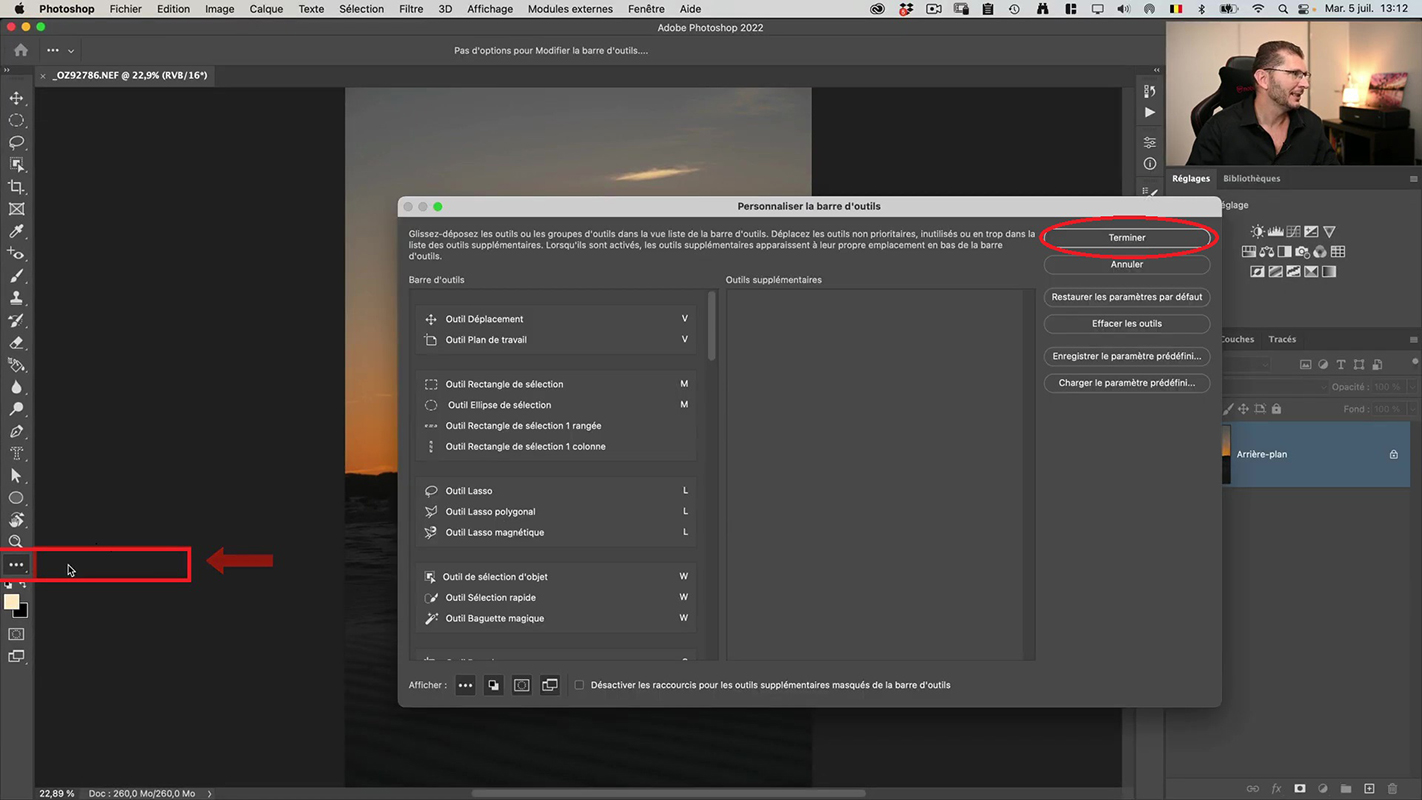Viewport: 1422px width, 800px height.
Task: Open the Brightness/Contrast adjustment icon
Action: (1257, 232)
